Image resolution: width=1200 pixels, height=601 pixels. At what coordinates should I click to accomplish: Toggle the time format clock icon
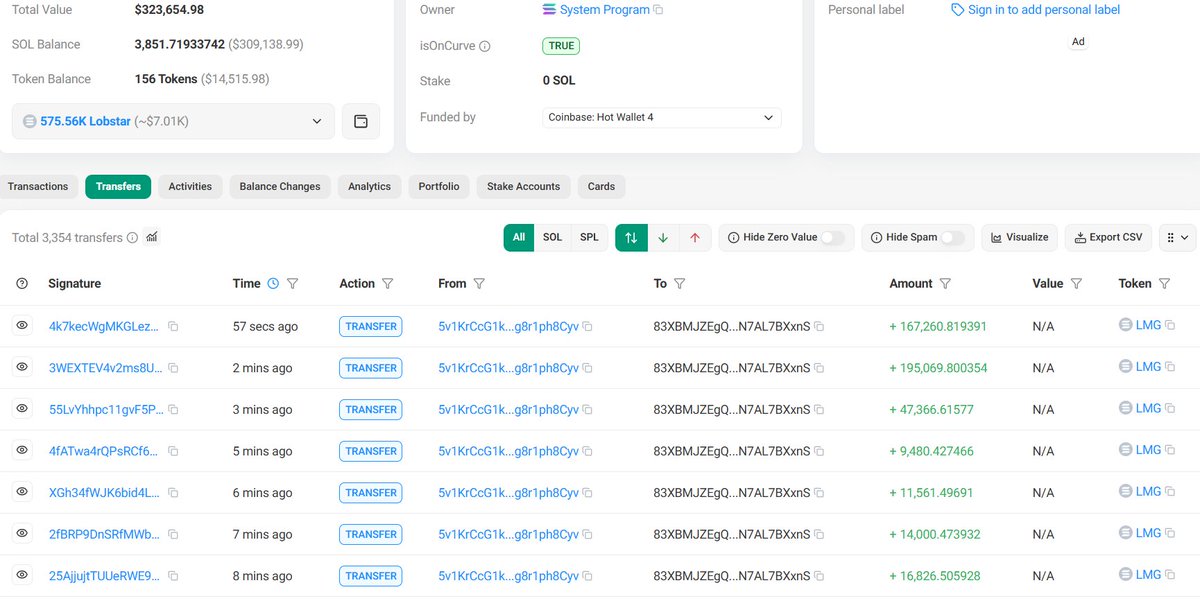273,284
